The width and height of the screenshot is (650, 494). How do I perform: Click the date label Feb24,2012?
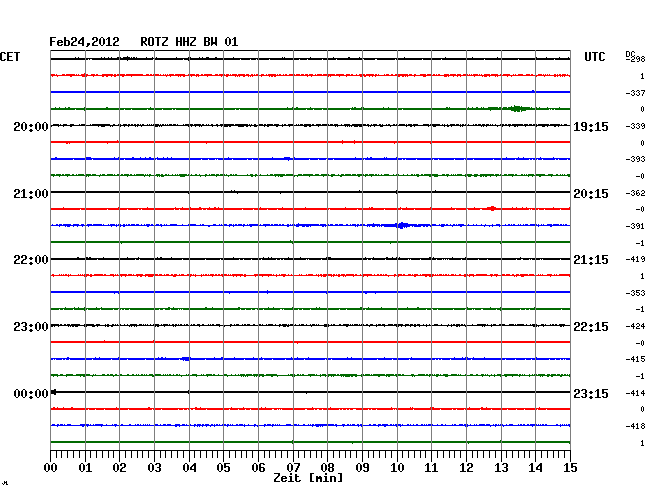[84, 42]
